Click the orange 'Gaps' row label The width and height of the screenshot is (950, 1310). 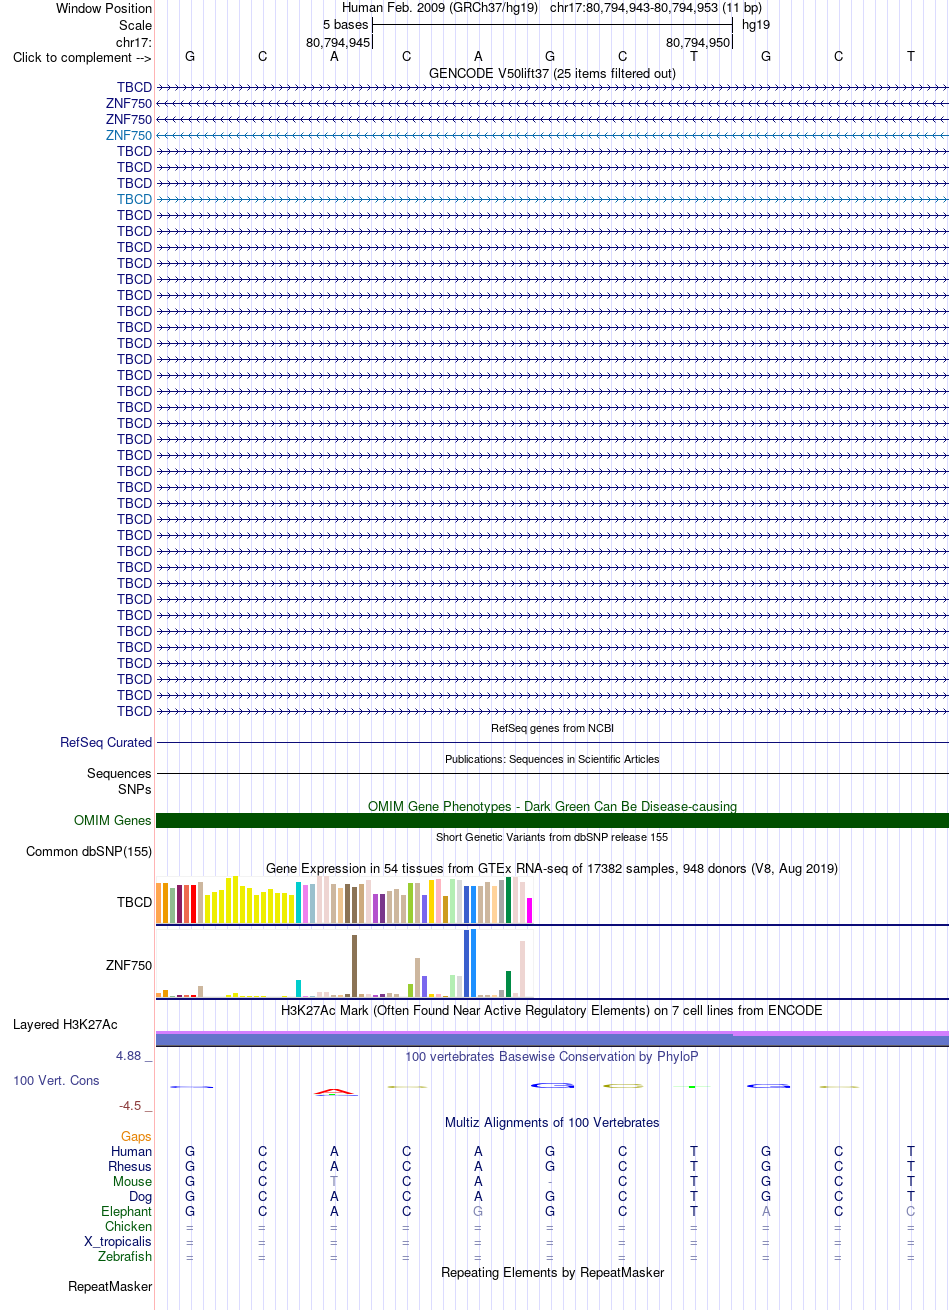(x=137, y=1137)
